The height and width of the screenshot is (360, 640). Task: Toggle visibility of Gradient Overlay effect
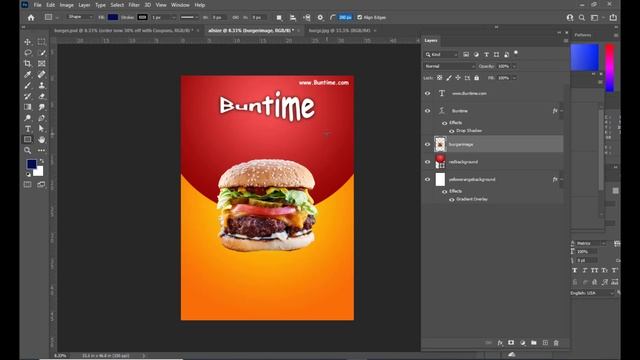click(451, 200)
